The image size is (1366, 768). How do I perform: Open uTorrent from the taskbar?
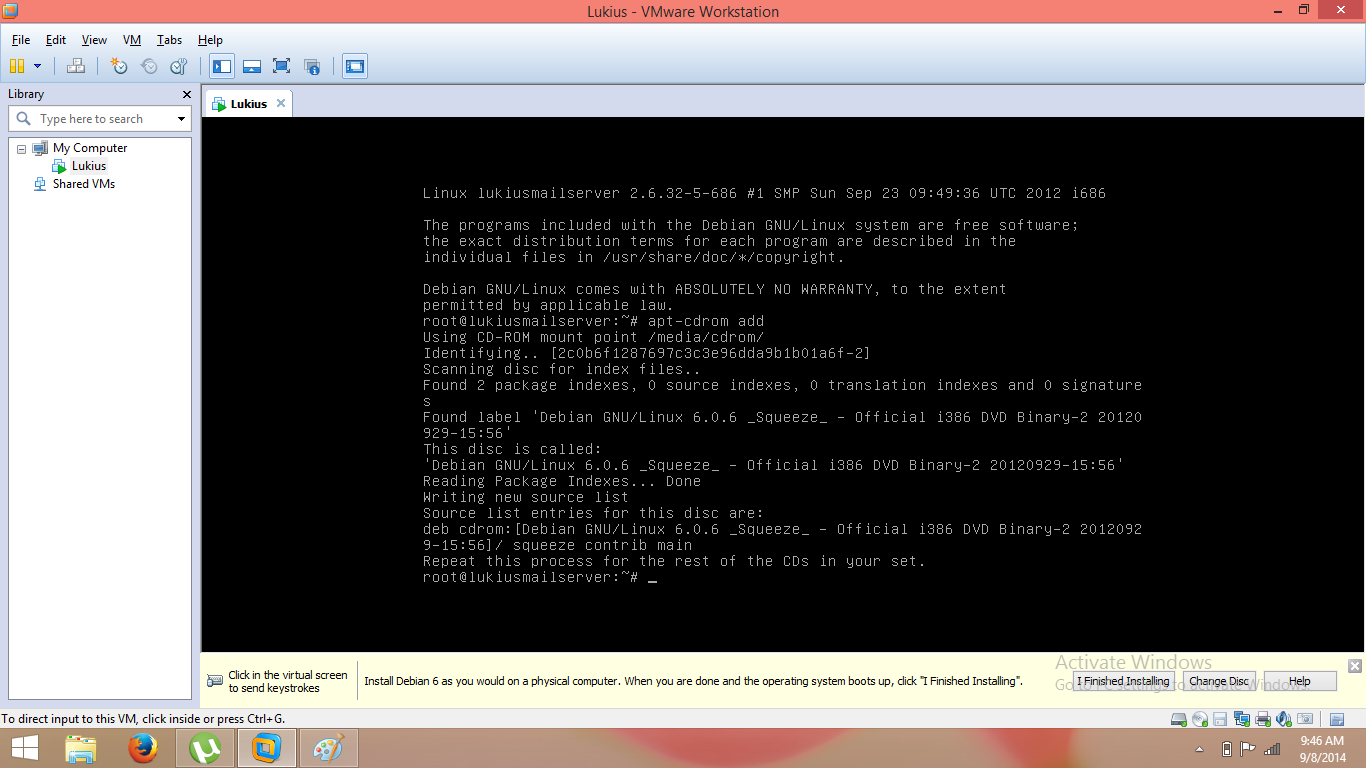(x=205, y=748)
